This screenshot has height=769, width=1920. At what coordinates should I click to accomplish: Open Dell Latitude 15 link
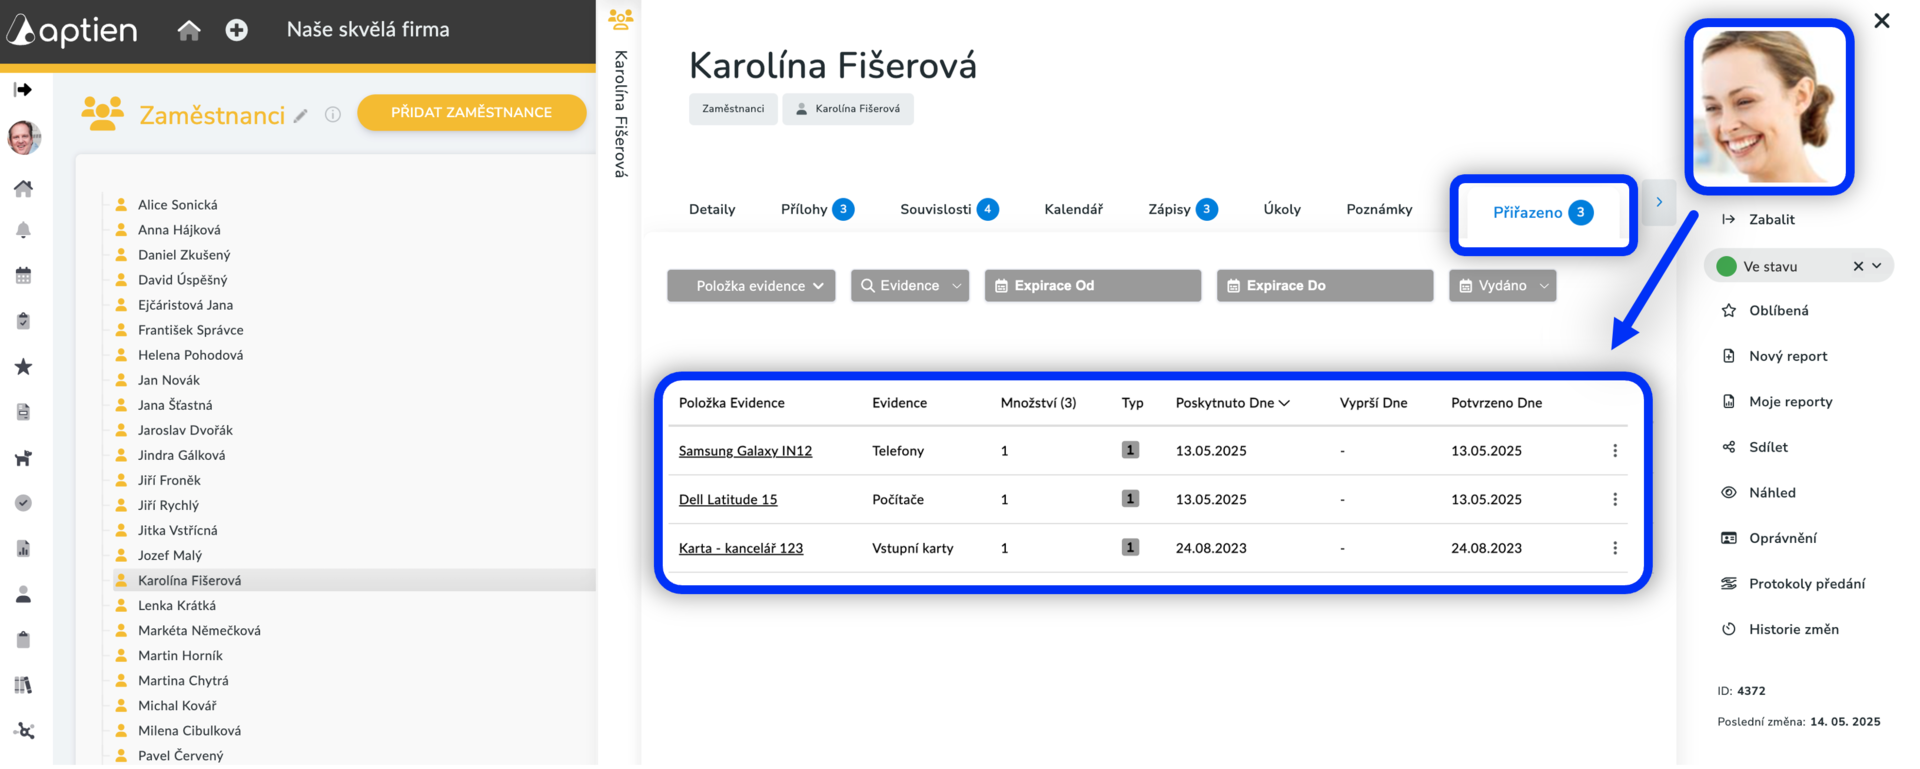pos(728,500)
